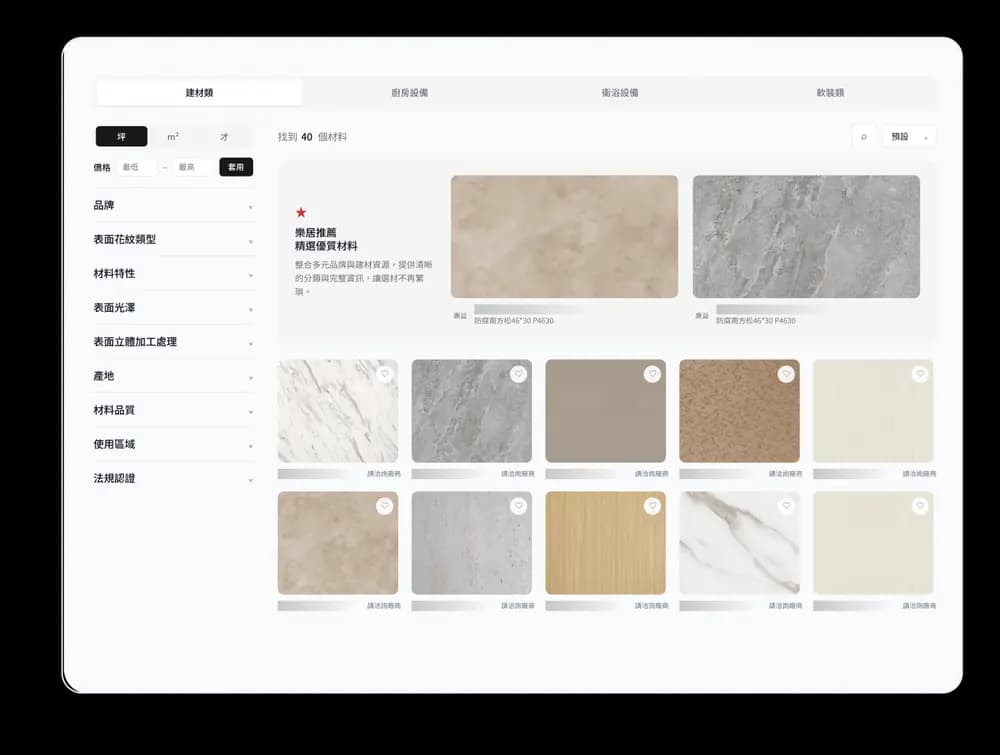Select the m² unit toggle

173,136
